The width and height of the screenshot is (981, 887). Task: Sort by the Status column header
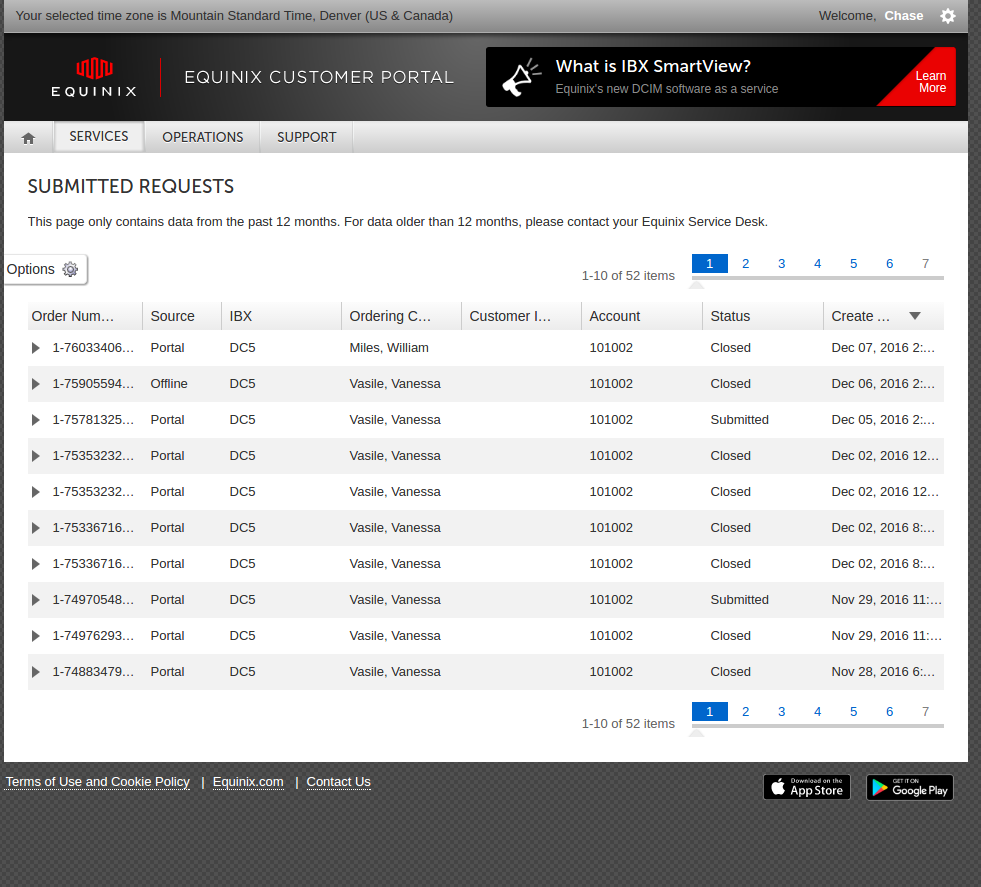(x=730, y=316)
